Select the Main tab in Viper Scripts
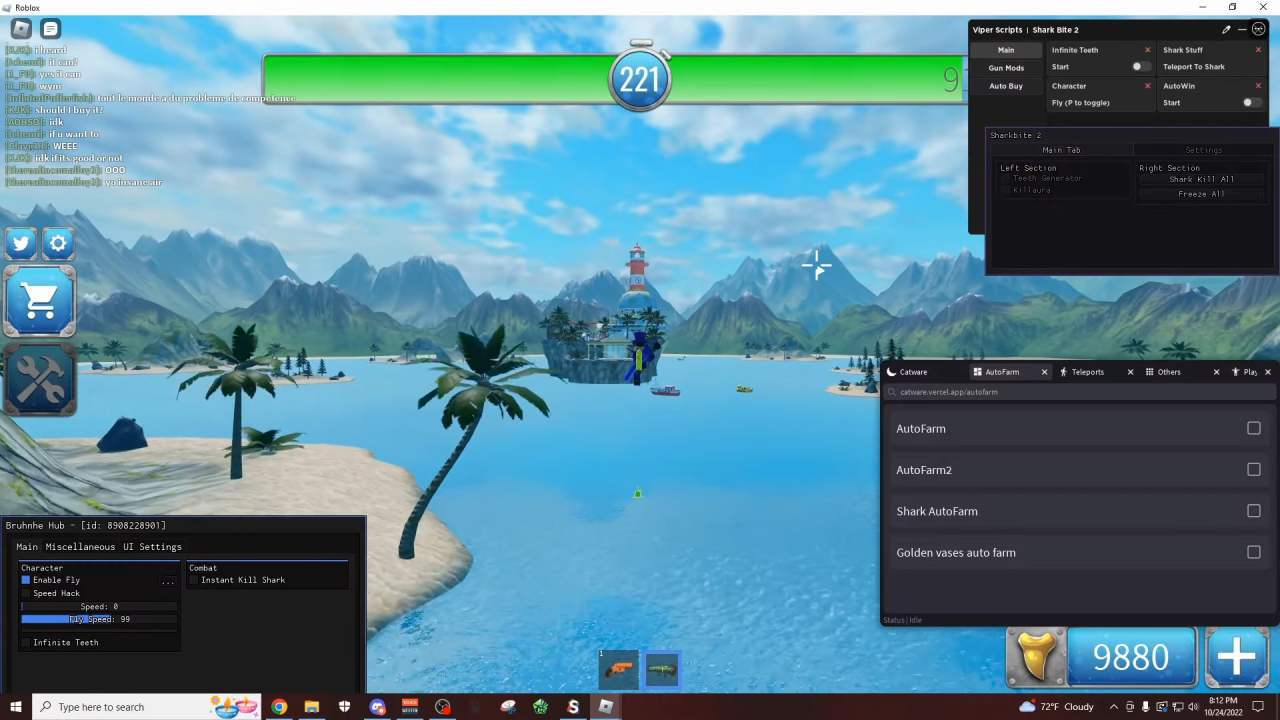 coord(1006,50)
